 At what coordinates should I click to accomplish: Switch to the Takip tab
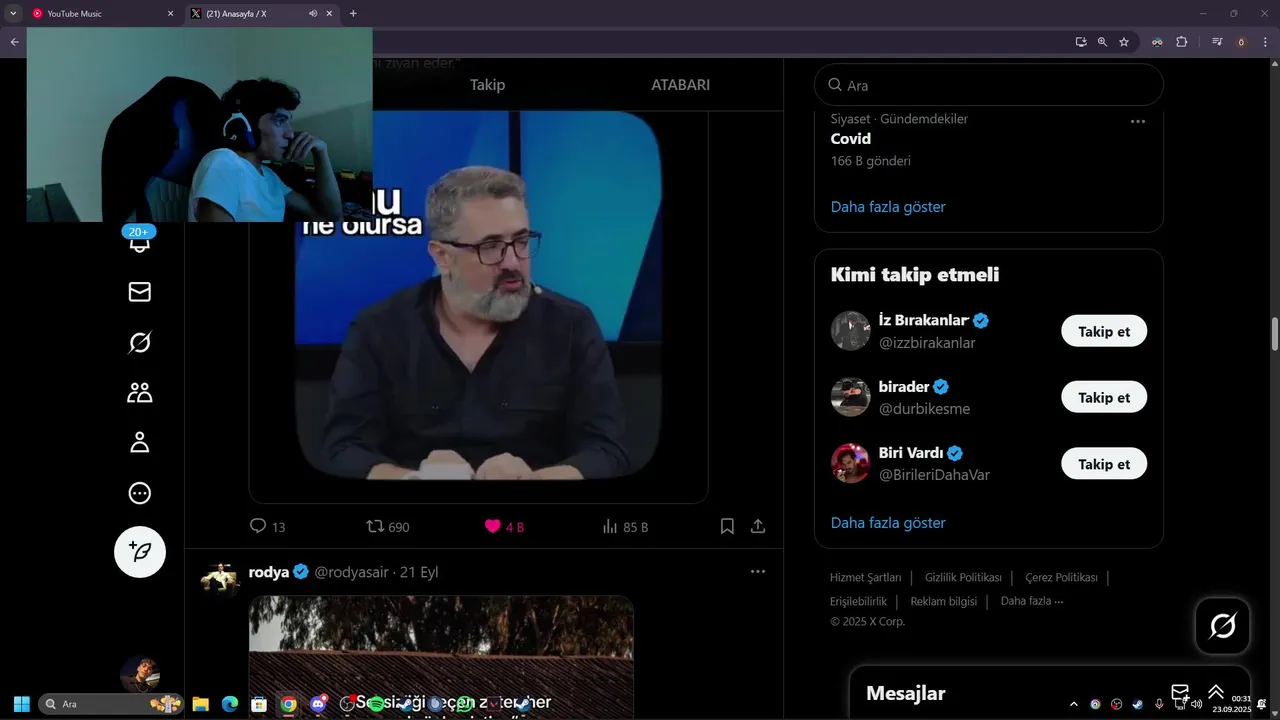pyautogui.click(x=488, y=85)
